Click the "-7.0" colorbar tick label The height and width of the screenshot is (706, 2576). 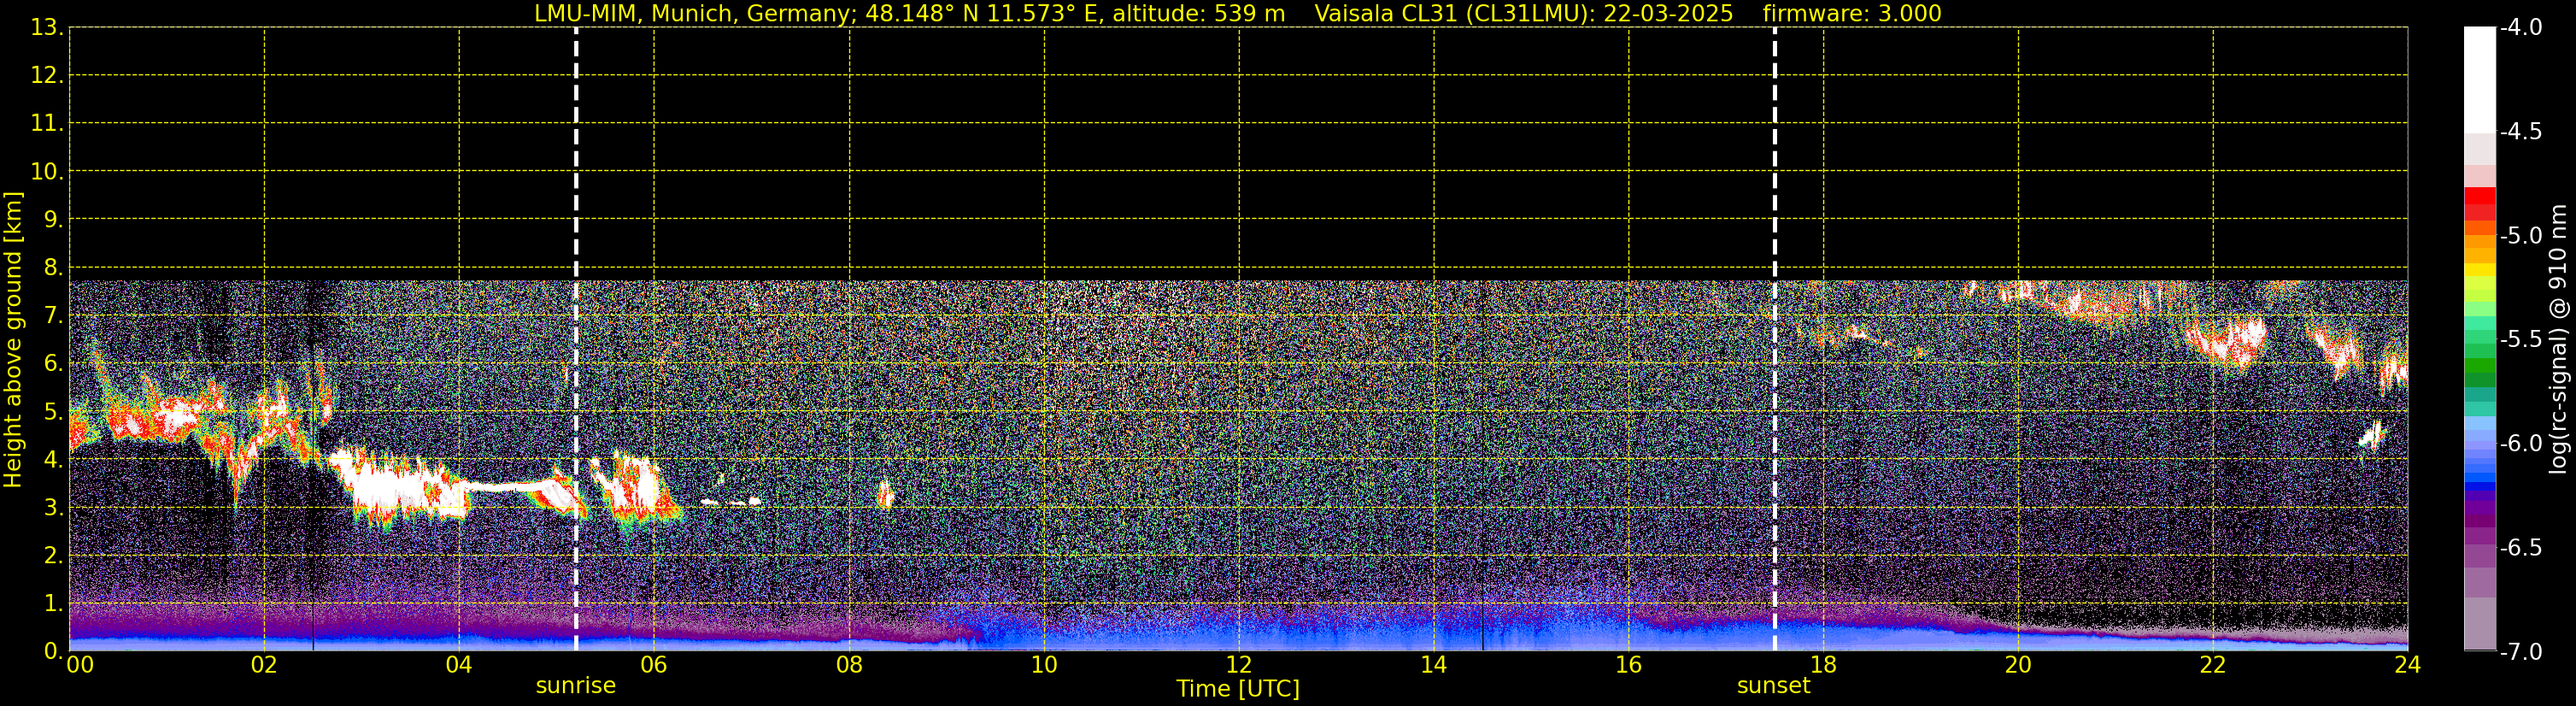[2521, 652]
